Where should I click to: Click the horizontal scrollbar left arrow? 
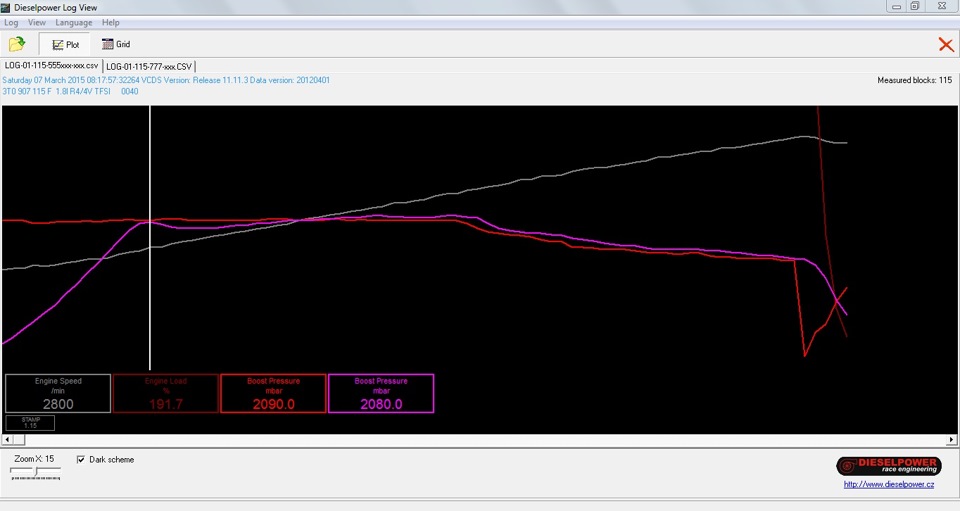pyautogui.click(x=7, y=439)
